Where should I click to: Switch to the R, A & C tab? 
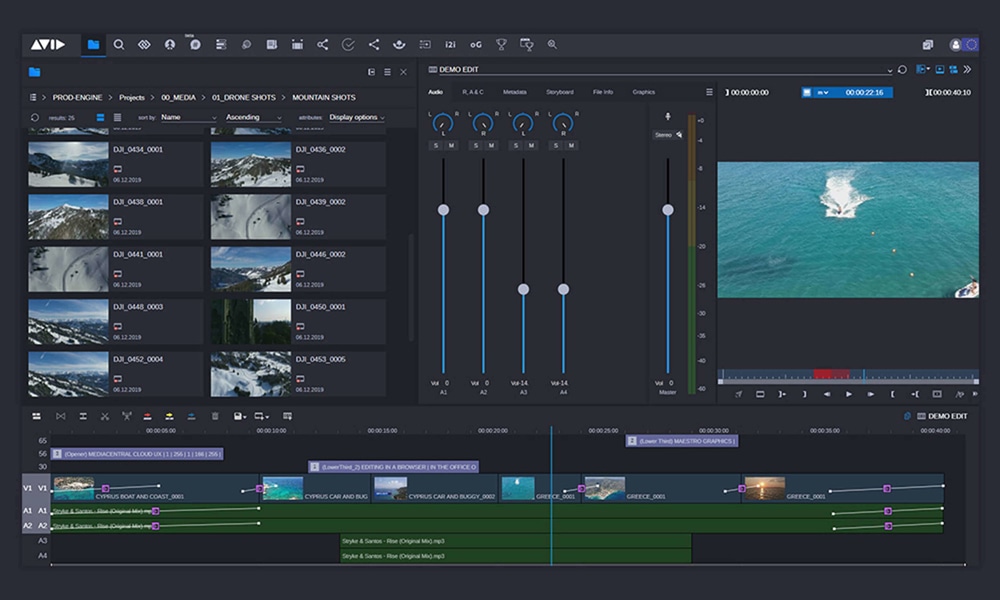(473, 92)
